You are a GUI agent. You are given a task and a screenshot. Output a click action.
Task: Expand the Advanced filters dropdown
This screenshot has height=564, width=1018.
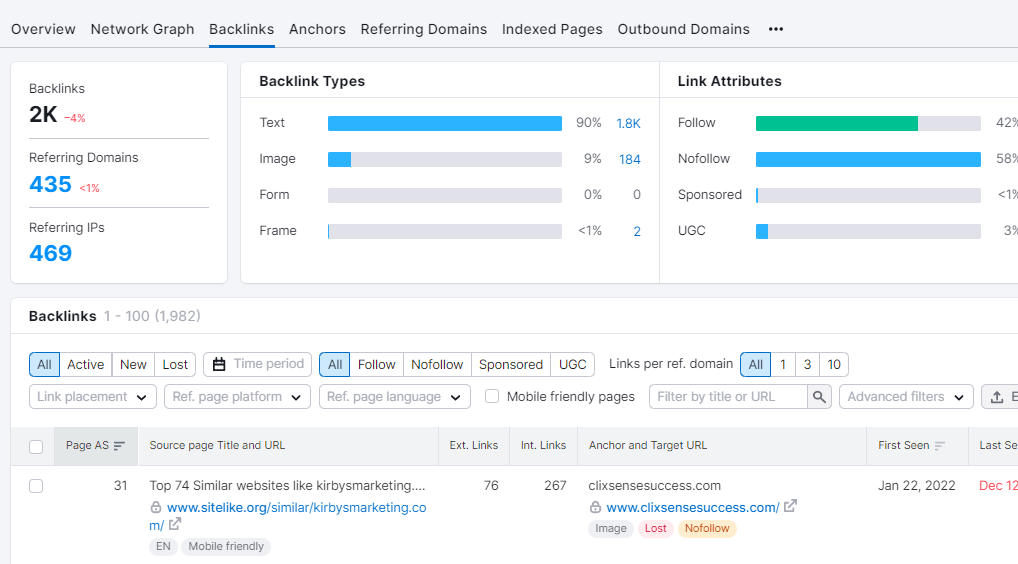906,397
